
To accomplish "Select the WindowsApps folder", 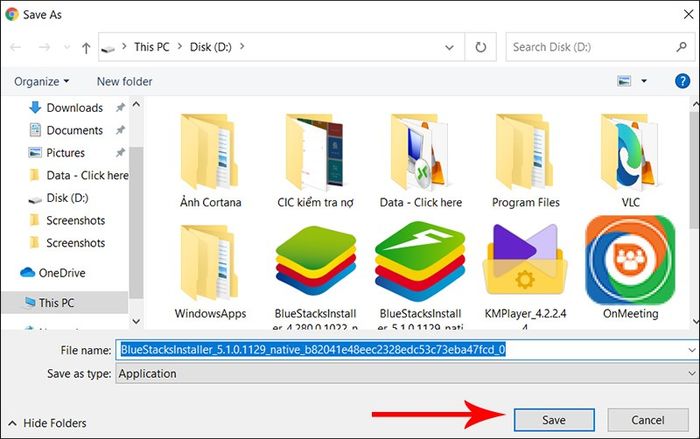I will click(210, 272).
